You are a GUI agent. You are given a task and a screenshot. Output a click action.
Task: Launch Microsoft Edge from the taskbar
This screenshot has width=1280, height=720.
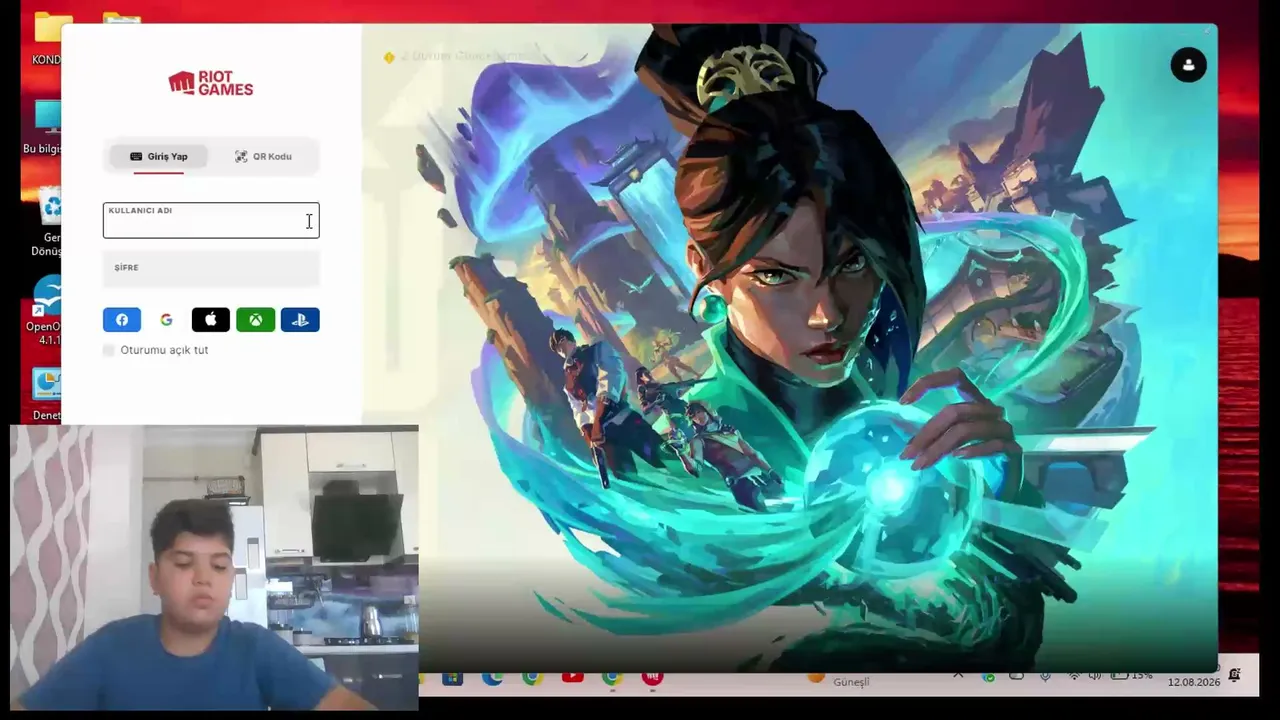tap(492, 678)
